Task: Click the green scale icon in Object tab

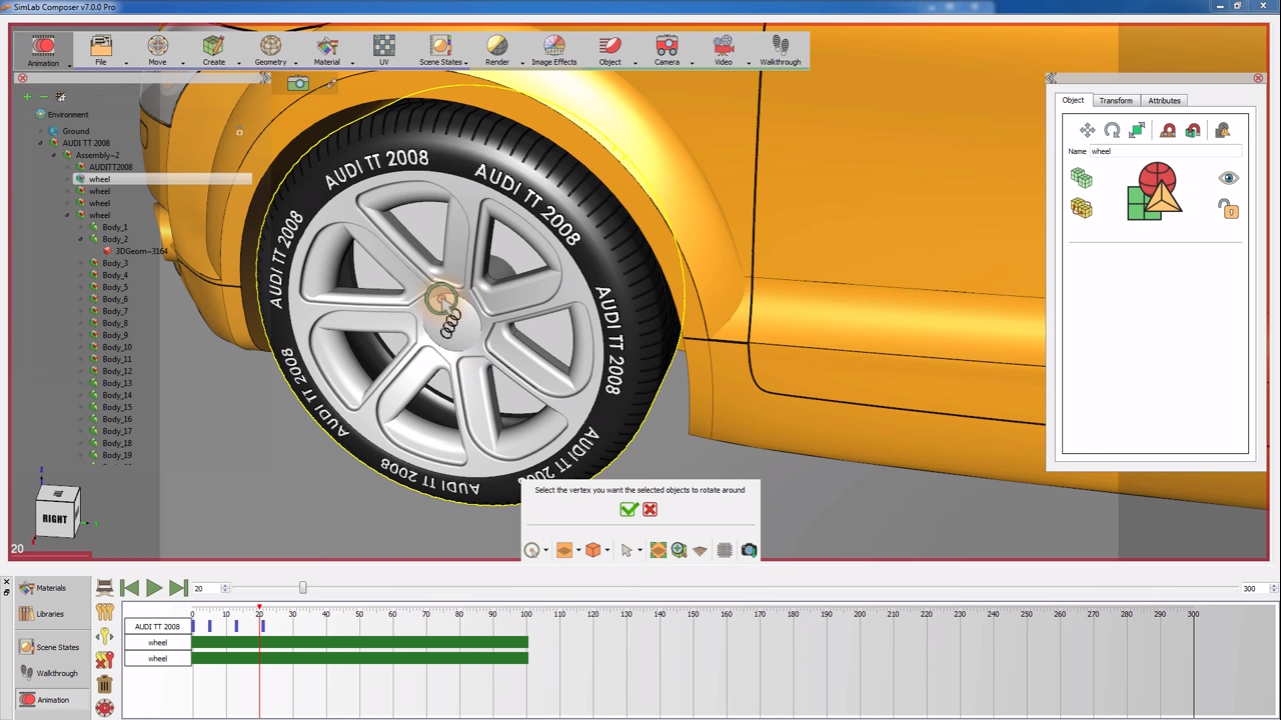Action: tap(1137, 130)
